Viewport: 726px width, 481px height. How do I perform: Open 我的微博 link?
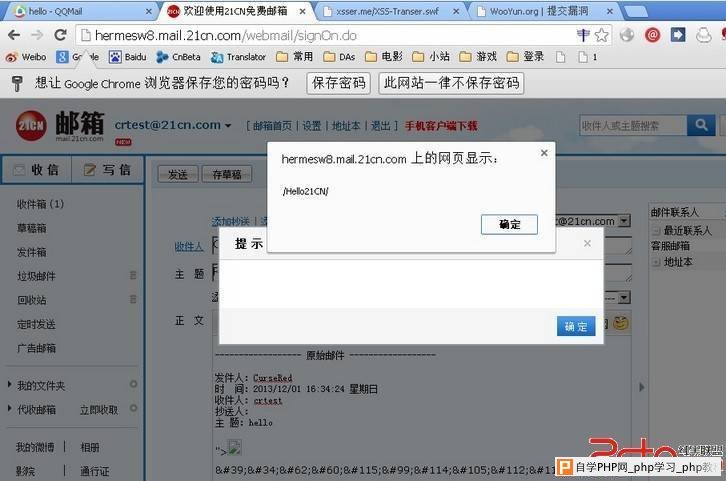pyautogui.click(x=35, y=447)
